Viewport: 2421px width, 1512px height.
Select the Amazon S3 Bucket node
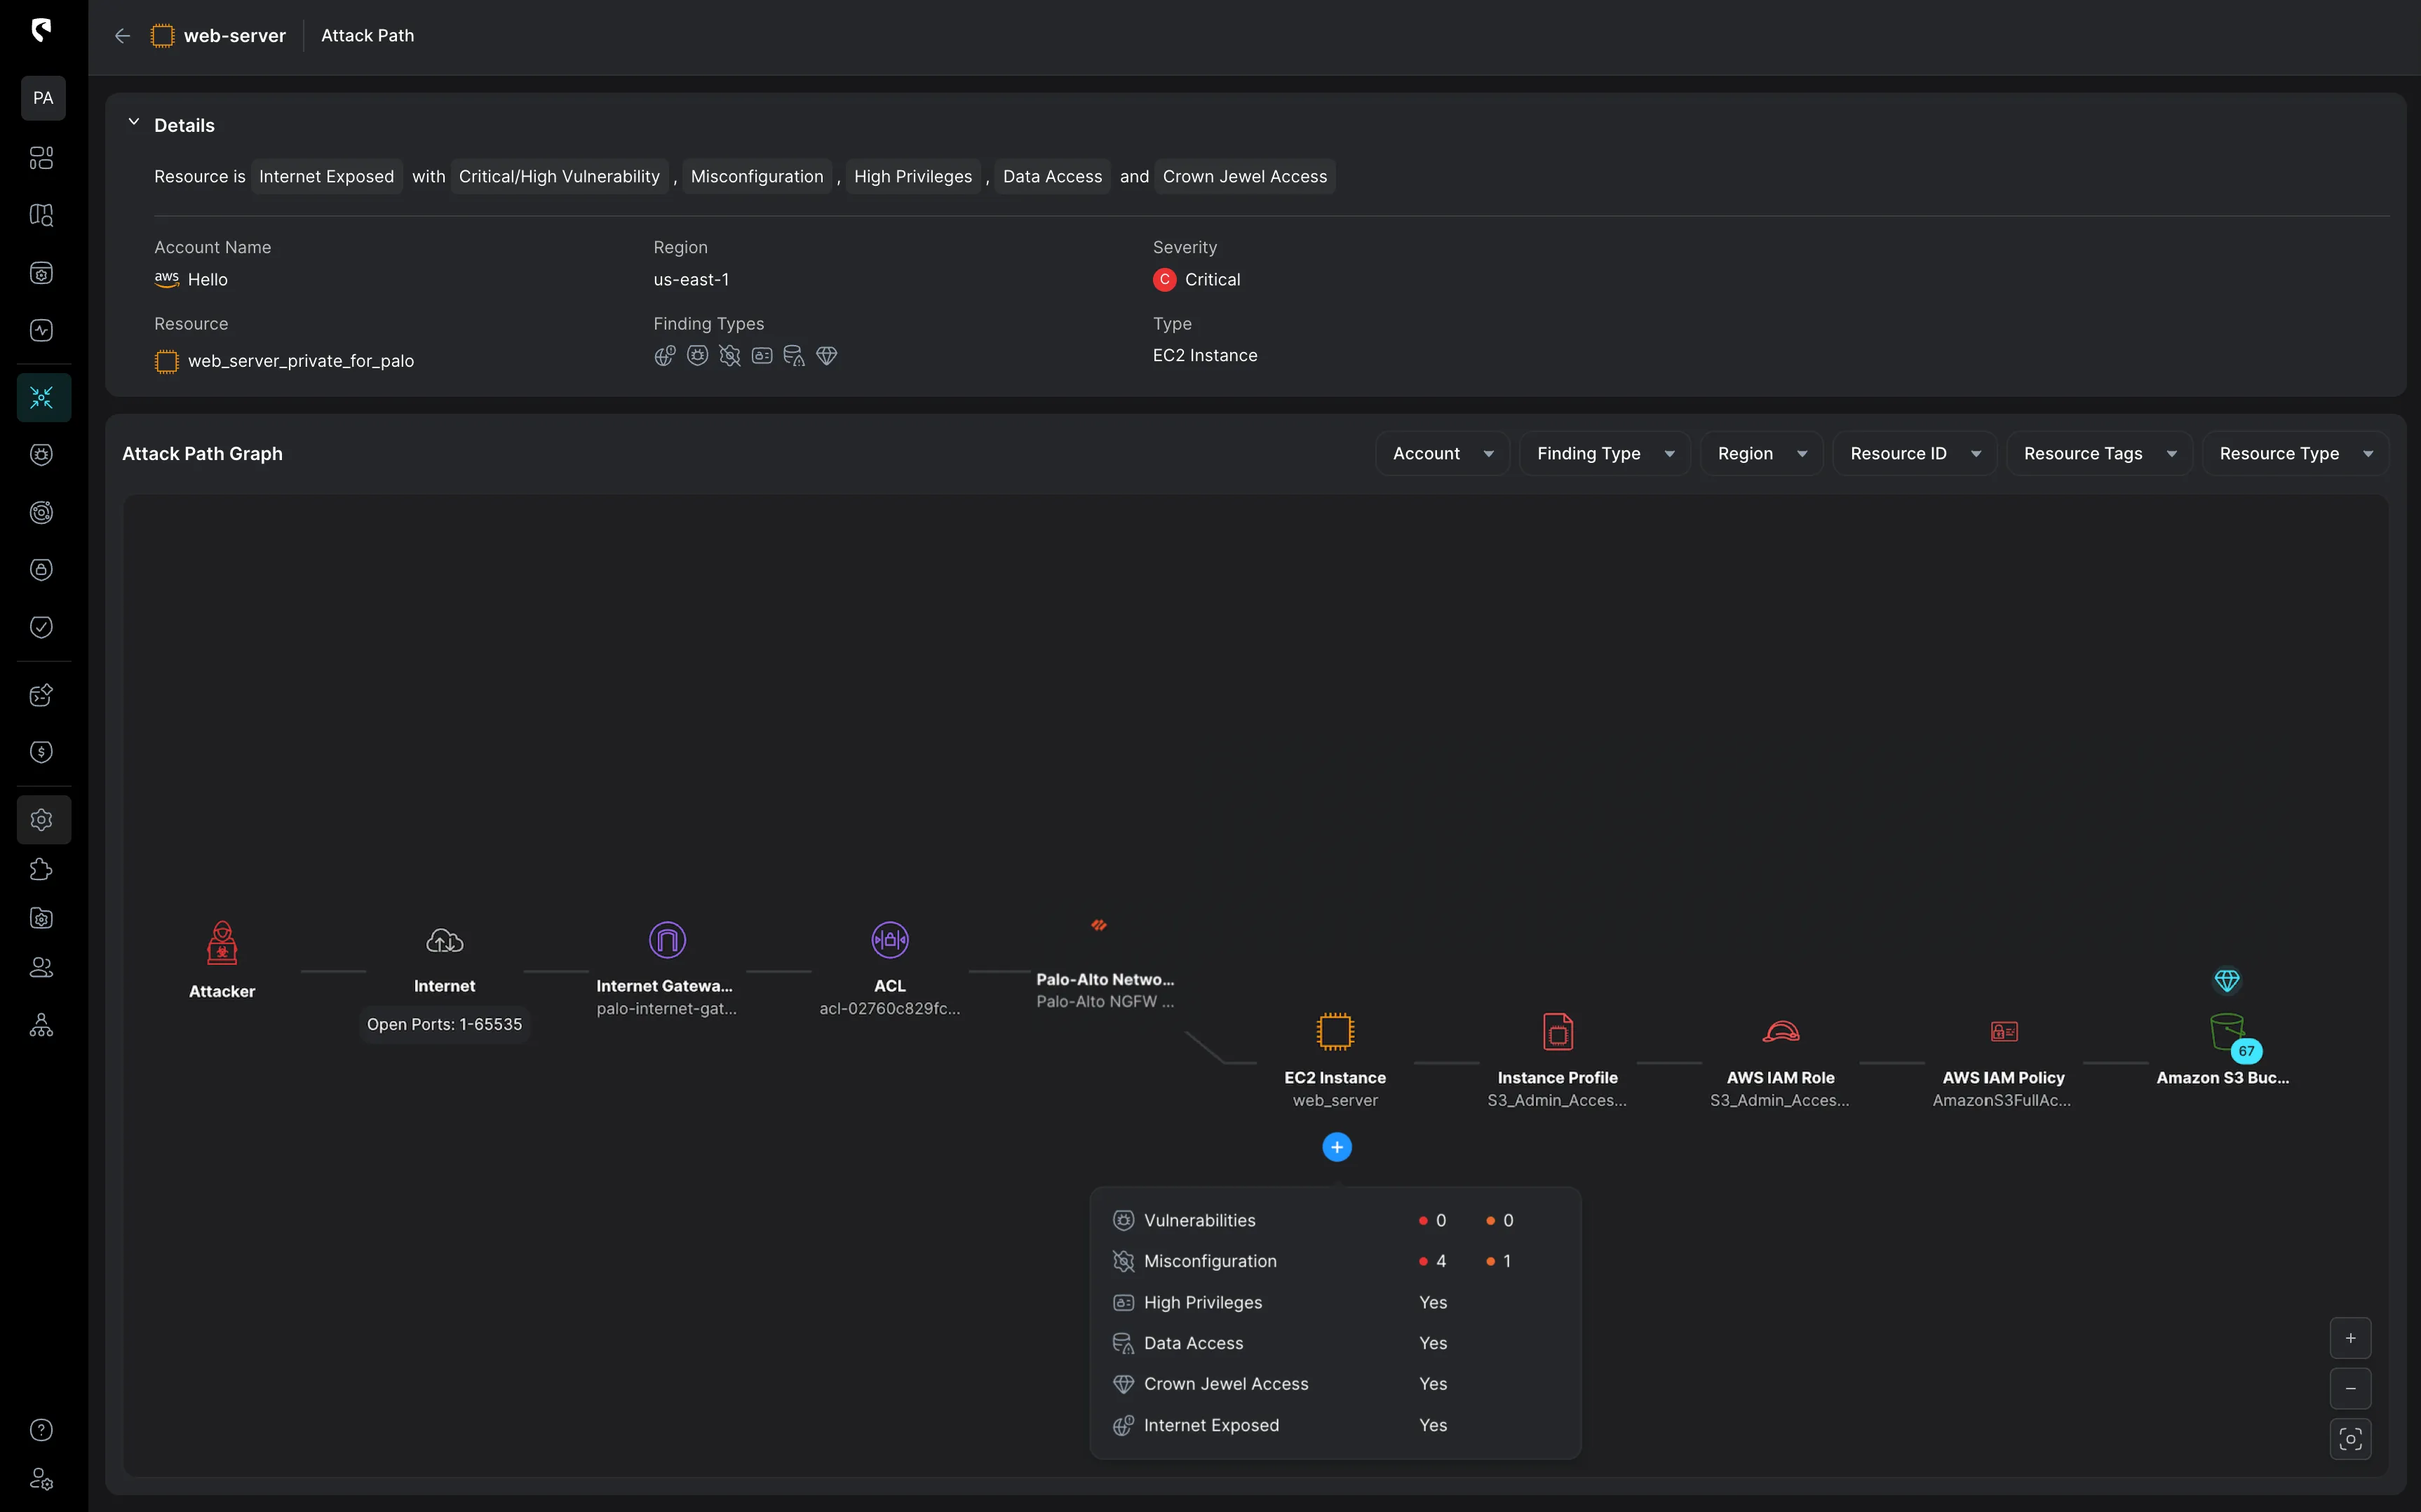2224,1050
